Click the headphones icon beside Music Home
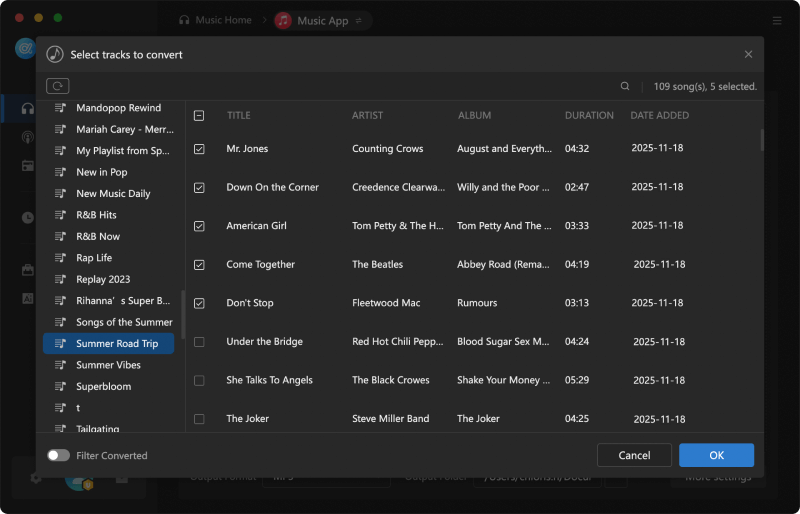 [184, 20]
